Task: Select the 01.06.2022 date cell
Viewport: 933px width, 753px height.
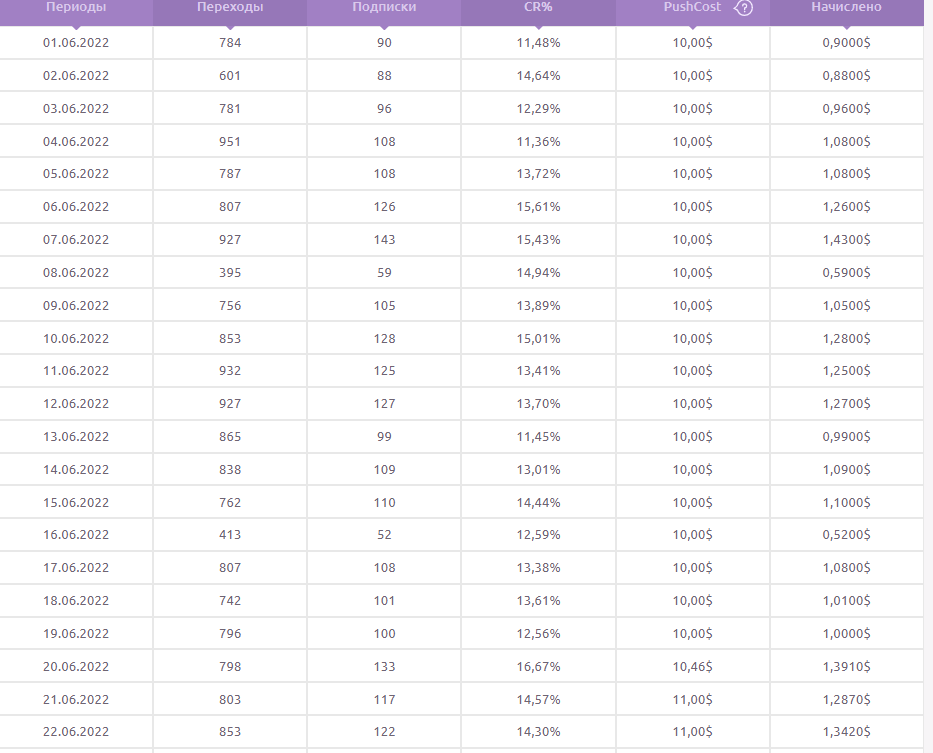Action: pos(76,43)
